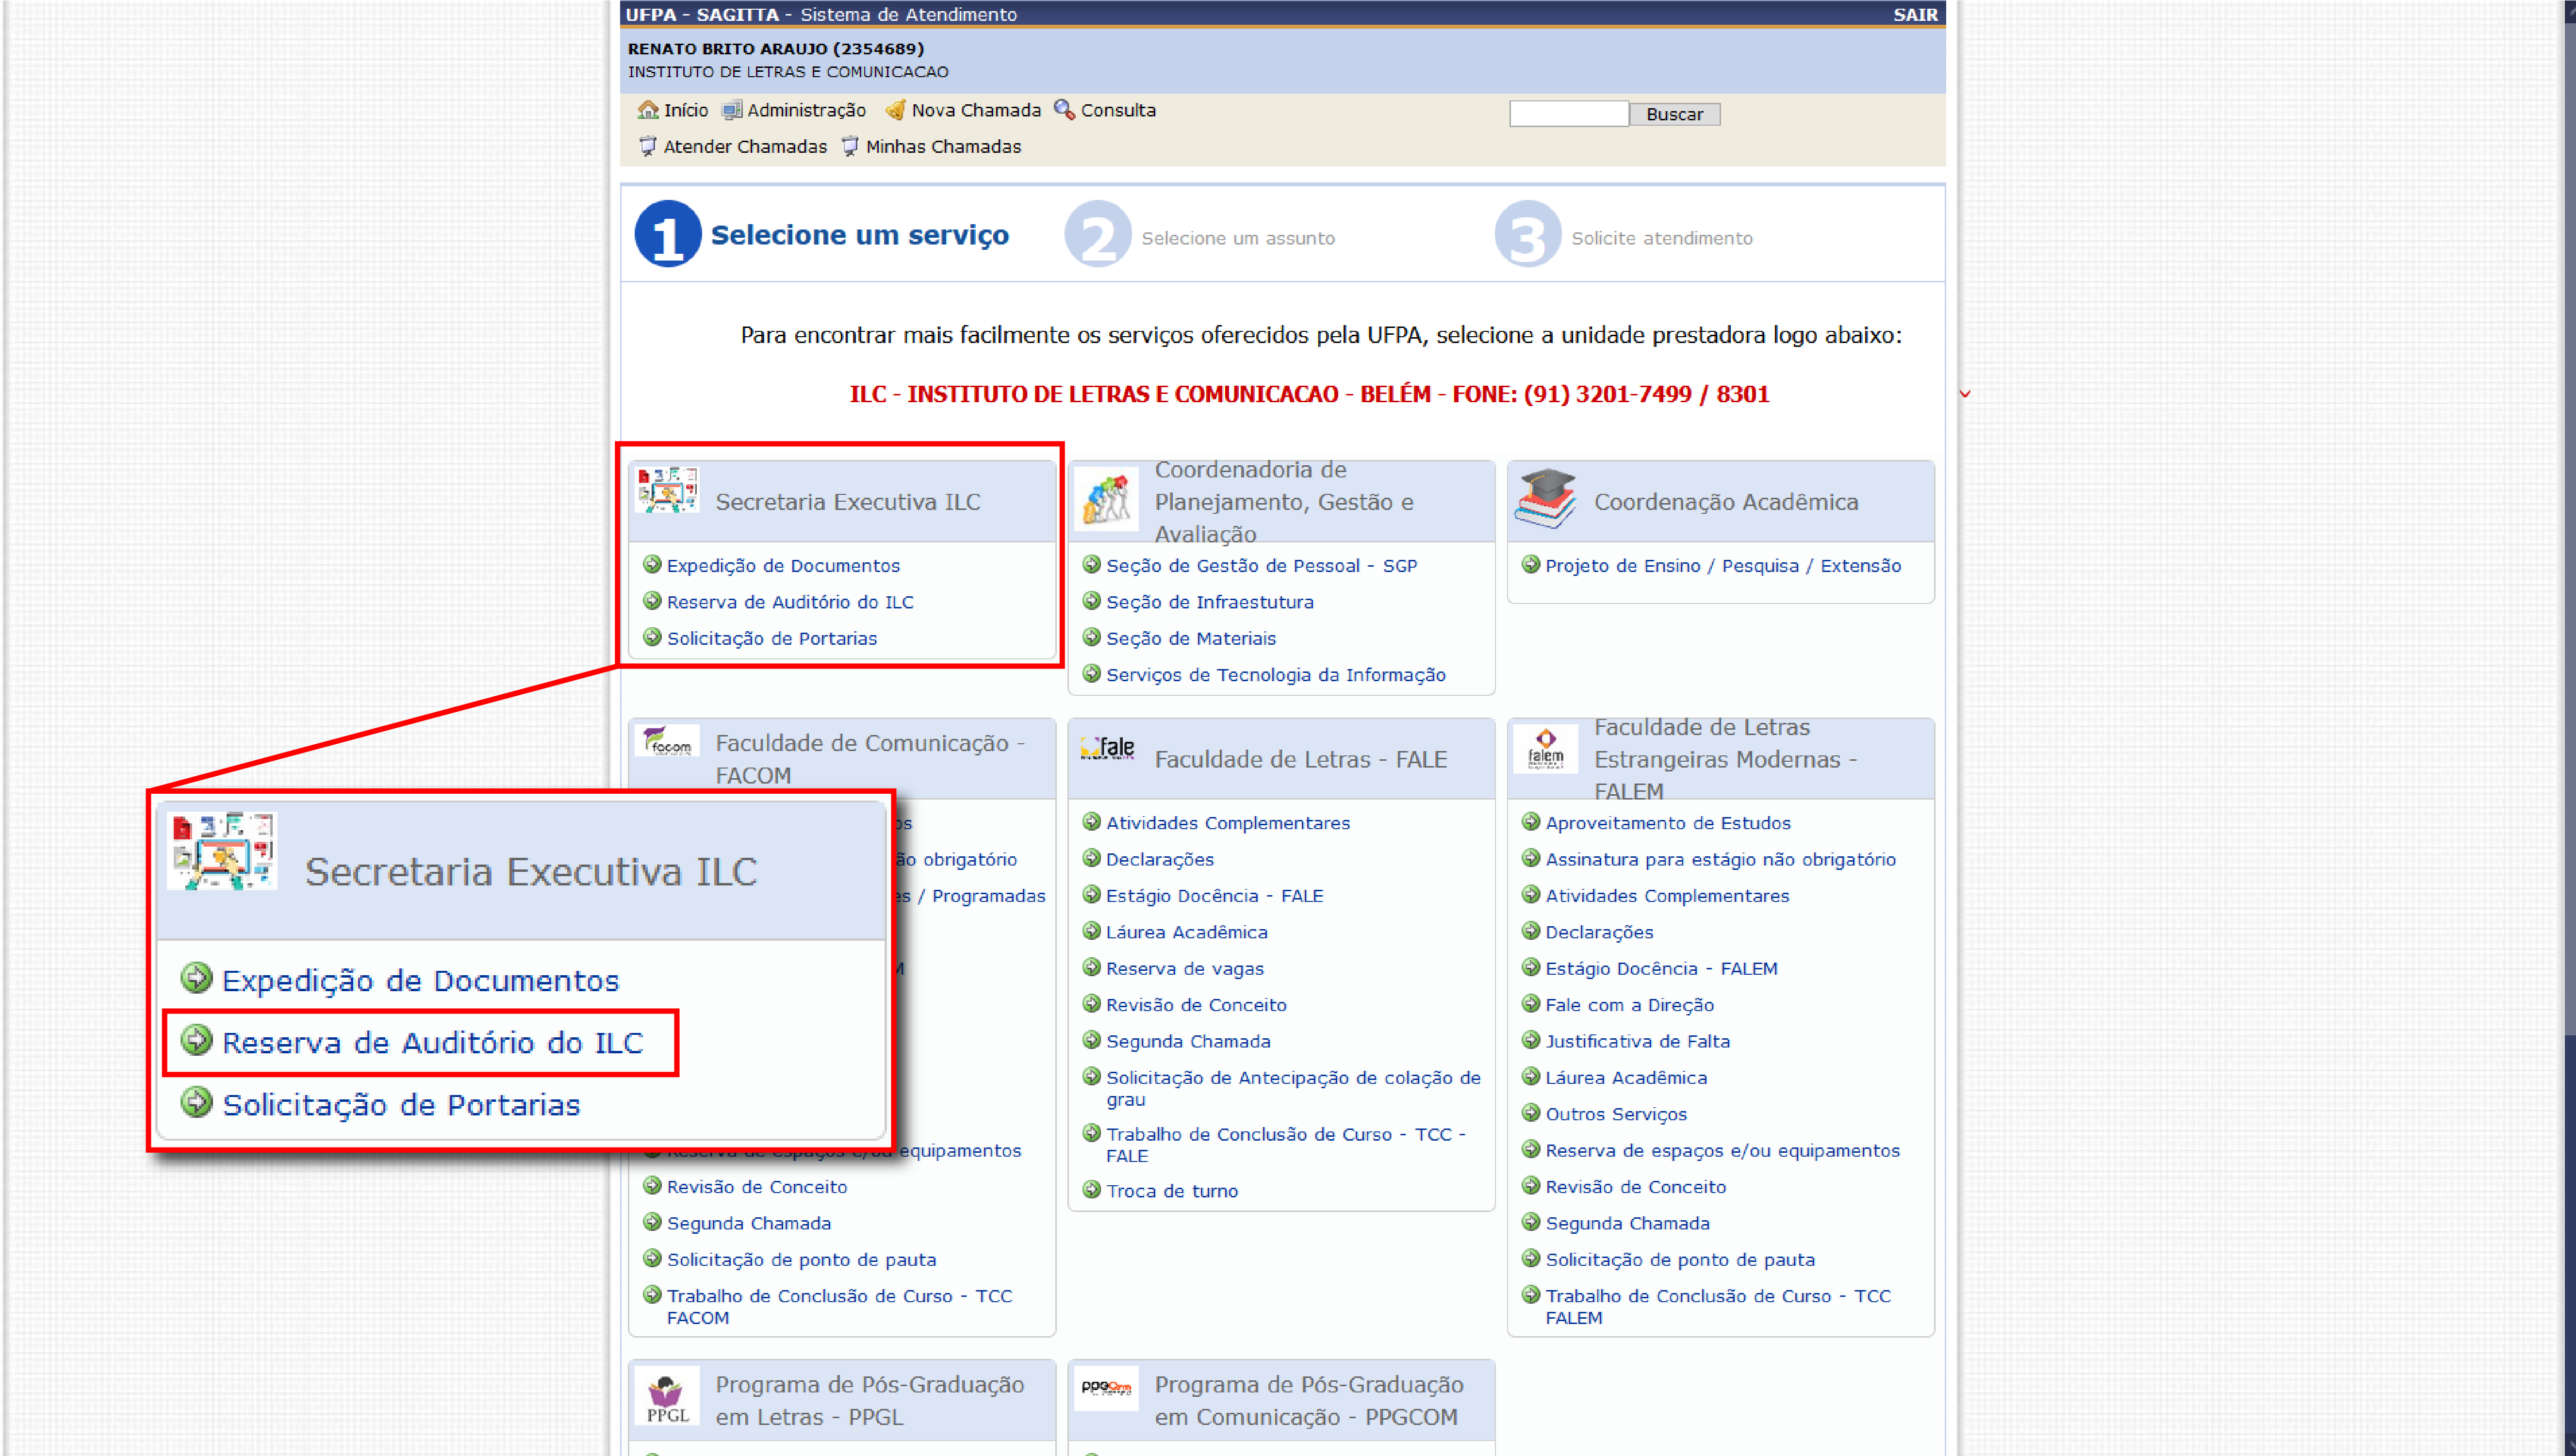Open Declarações link in FALE
The height and width of the screenshot is (1456, 2576).
pos(1159,860)
